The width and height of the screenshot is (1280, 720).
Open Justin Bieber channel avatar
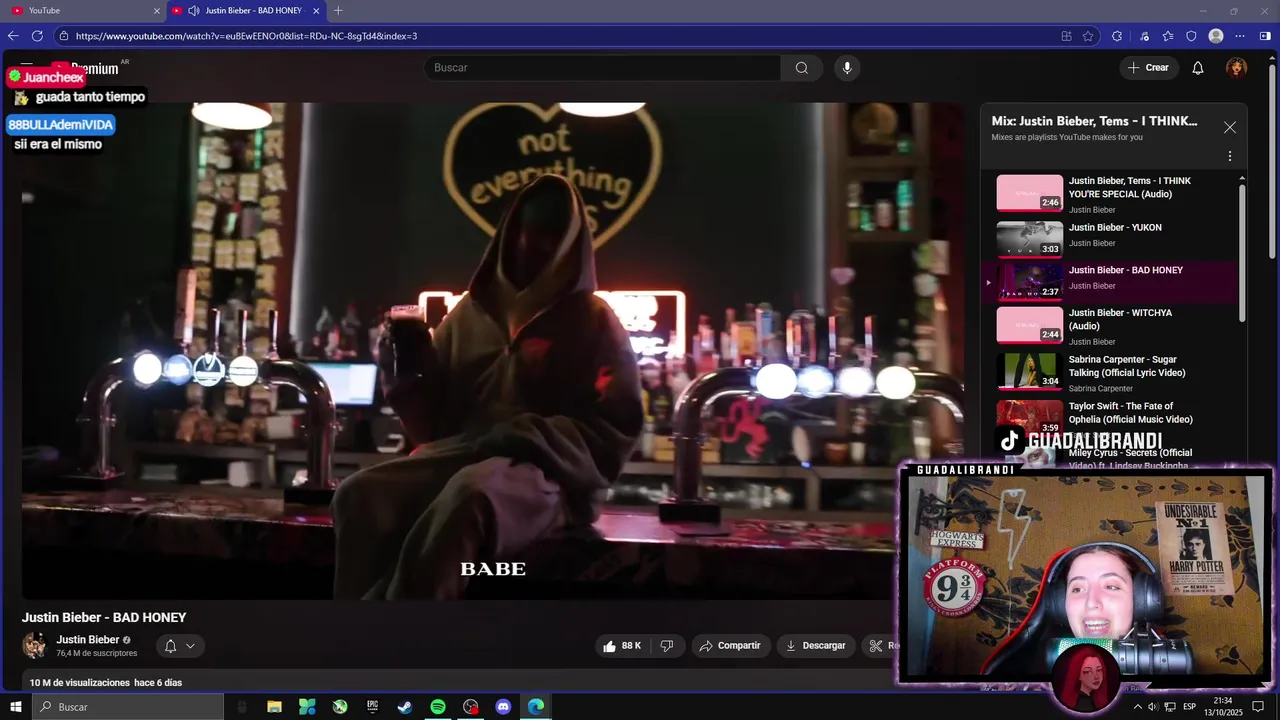point(35,646)
